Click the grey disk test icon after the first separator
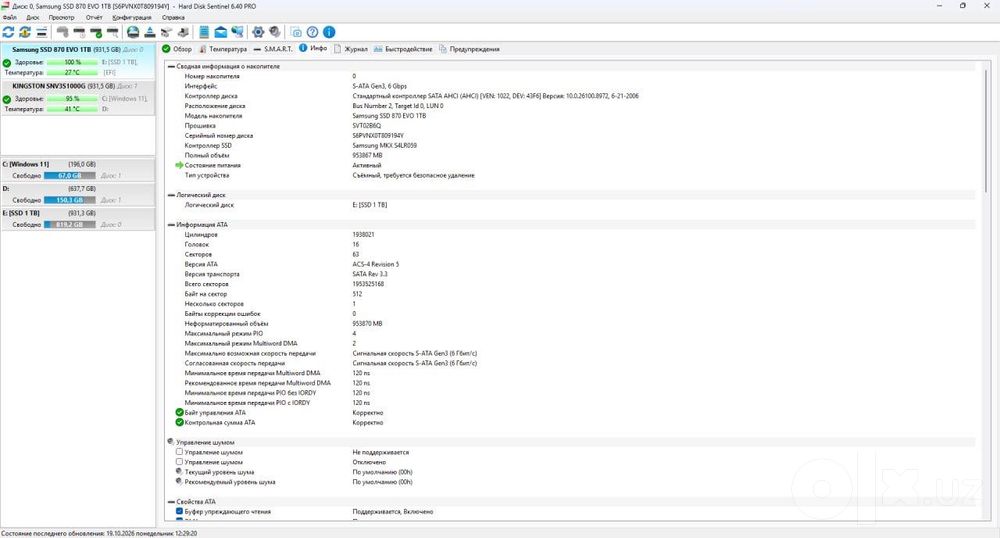The height and width of the screenshot is (538, 1000). tap(62, 32)
